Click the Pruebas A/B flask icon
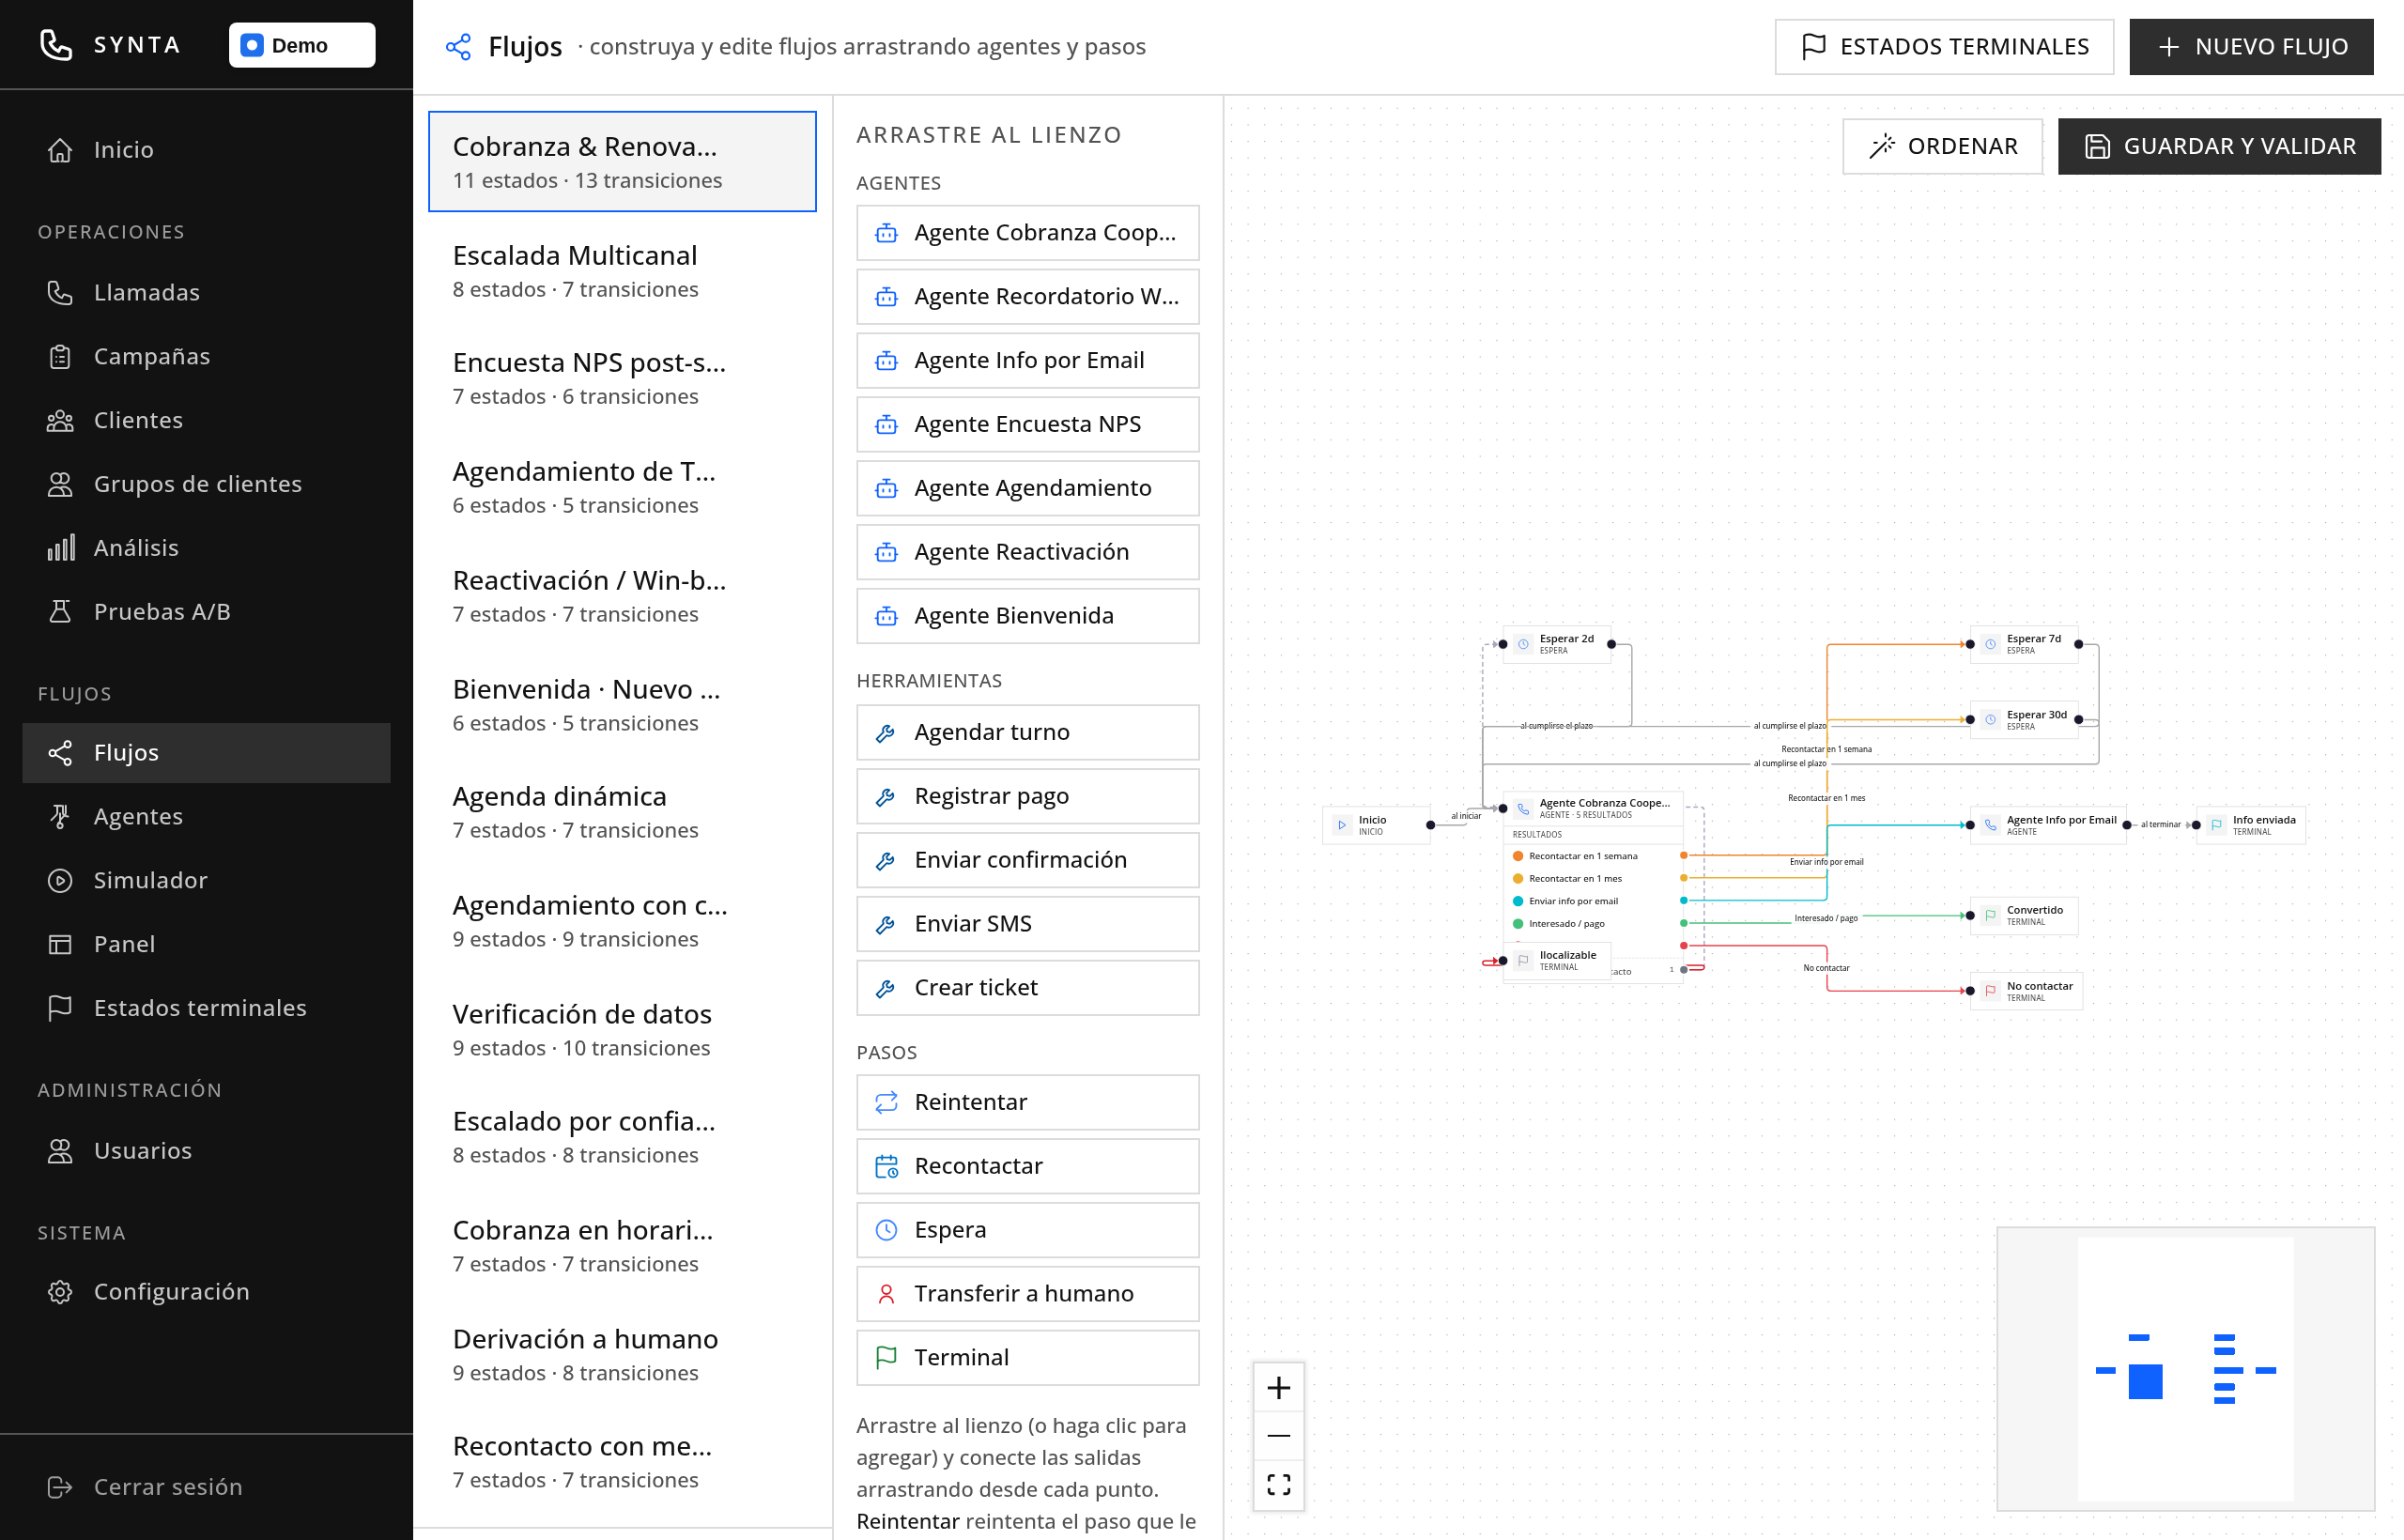2404x1540 pixels. [60, 612]
